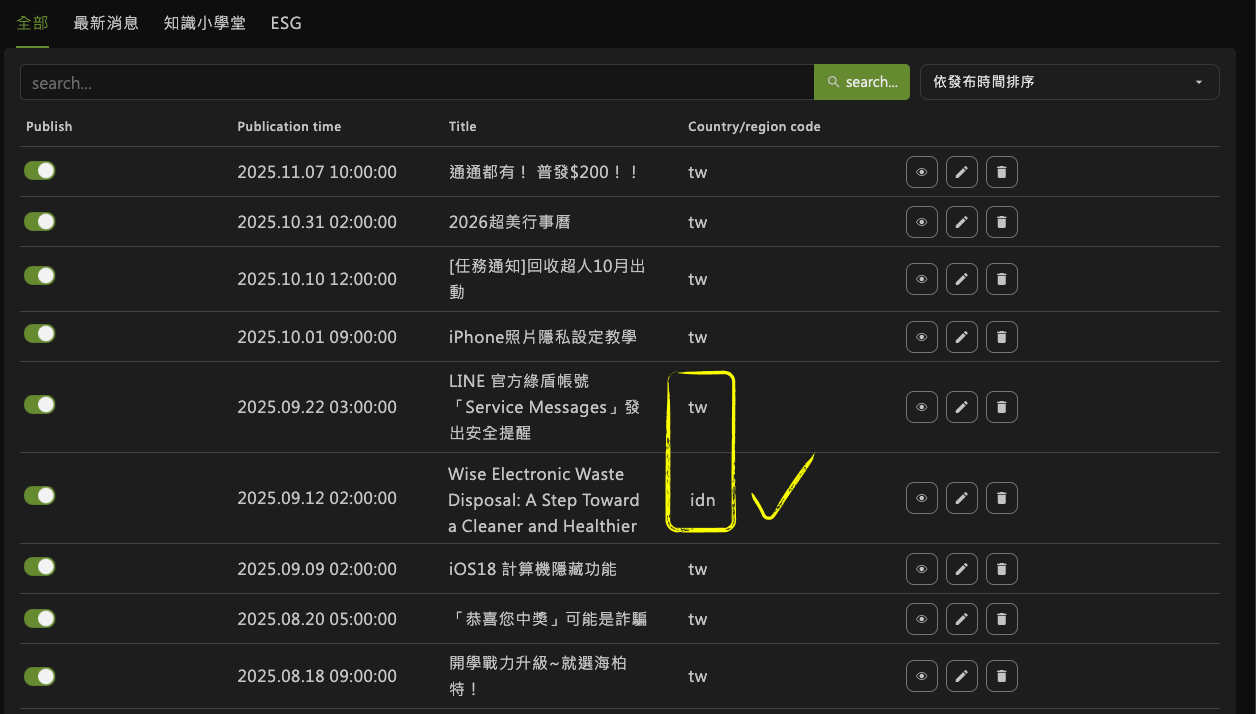1256x714 pixels.
Task: Click the Country/region code column header
Action: click(754, 127)
